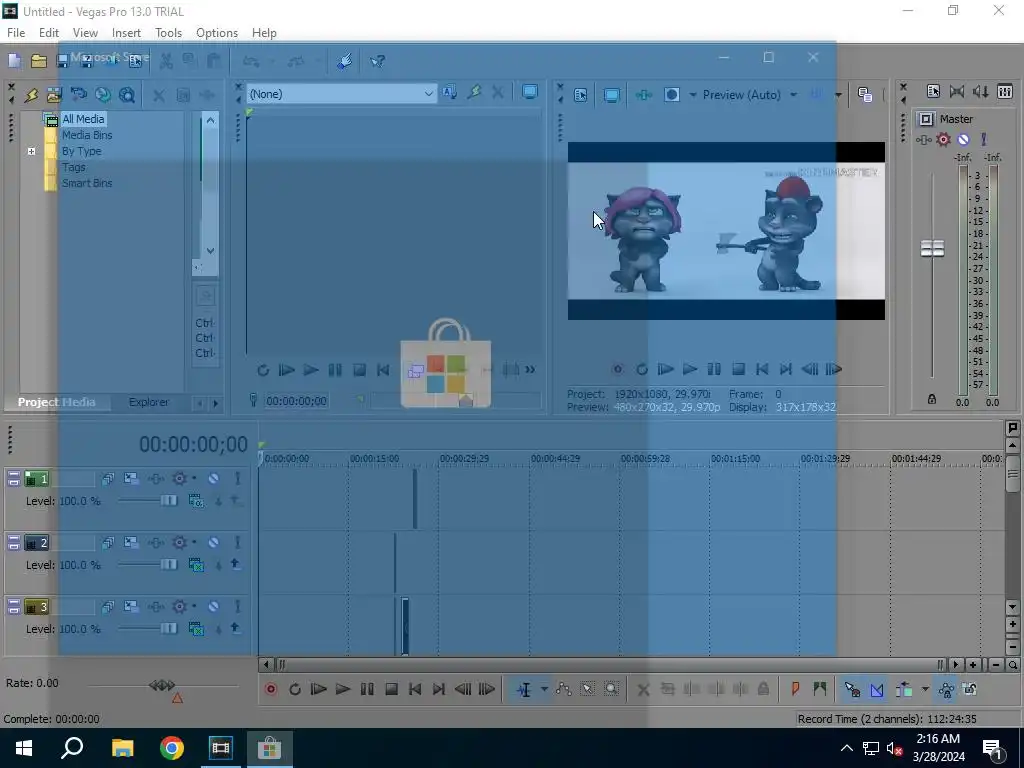Open Mixer Properties icon at top right
Image resolution: width=1024 pixels, height=768 pixels.
click(x=933, y=91)
